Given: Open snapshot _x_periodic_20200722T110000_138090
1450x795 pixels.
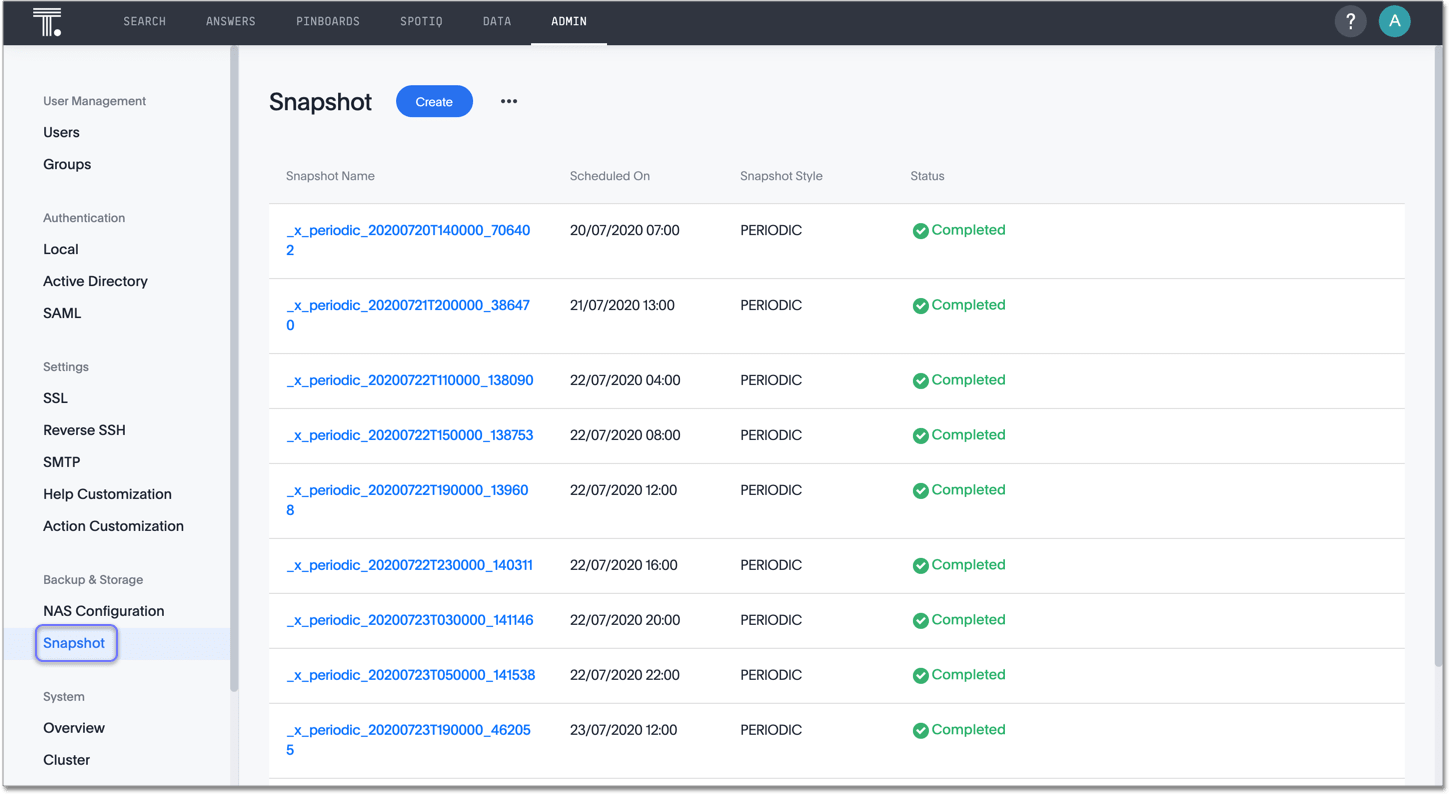Looking at the screenshot, I should pos(410,380).
